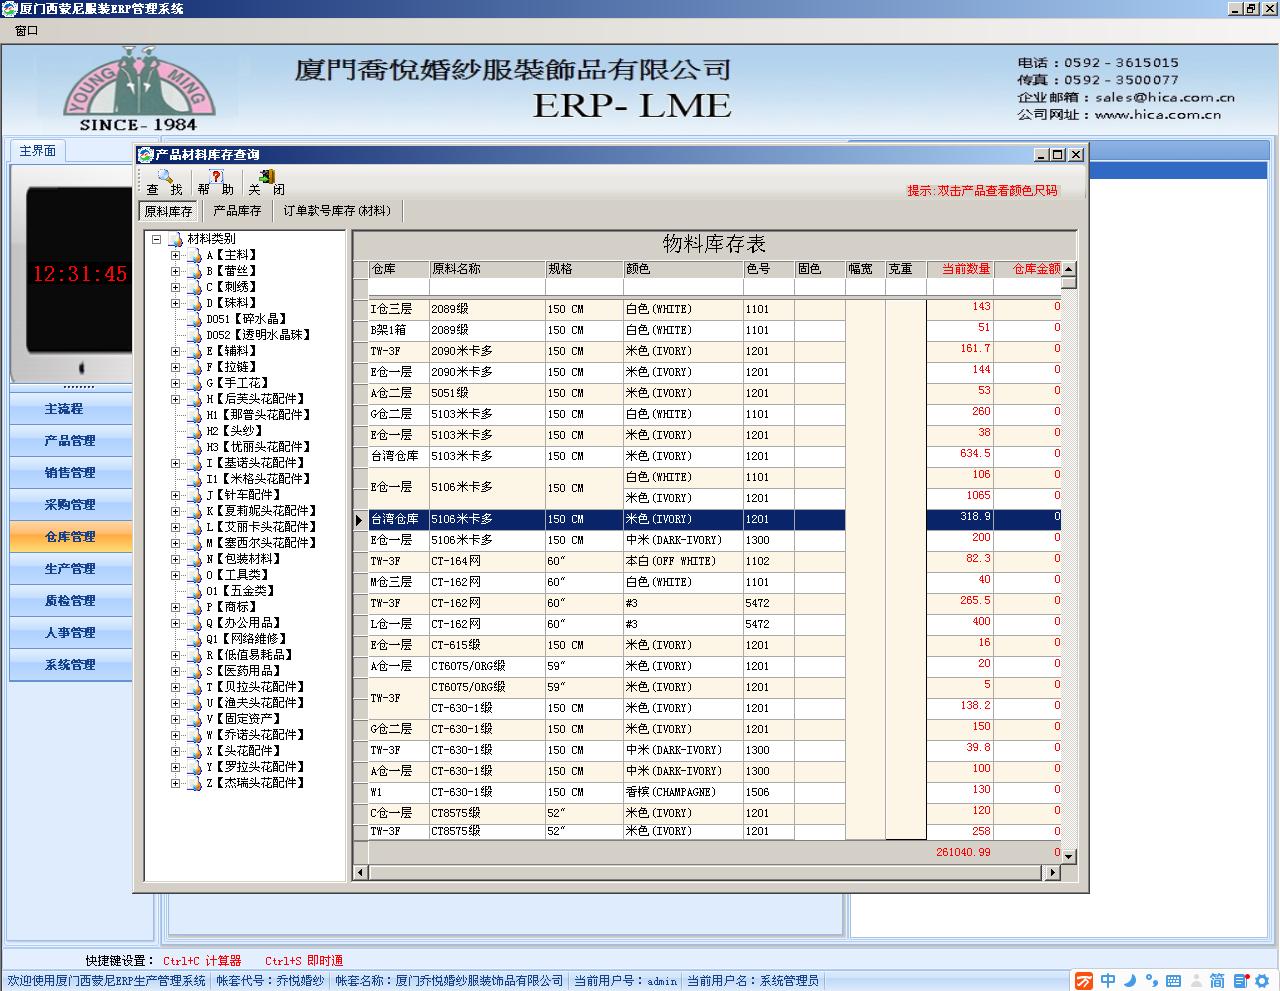Click the ERP app icon in main title bar
This screenshot has height=991, width=1280.
pos(10,8)
